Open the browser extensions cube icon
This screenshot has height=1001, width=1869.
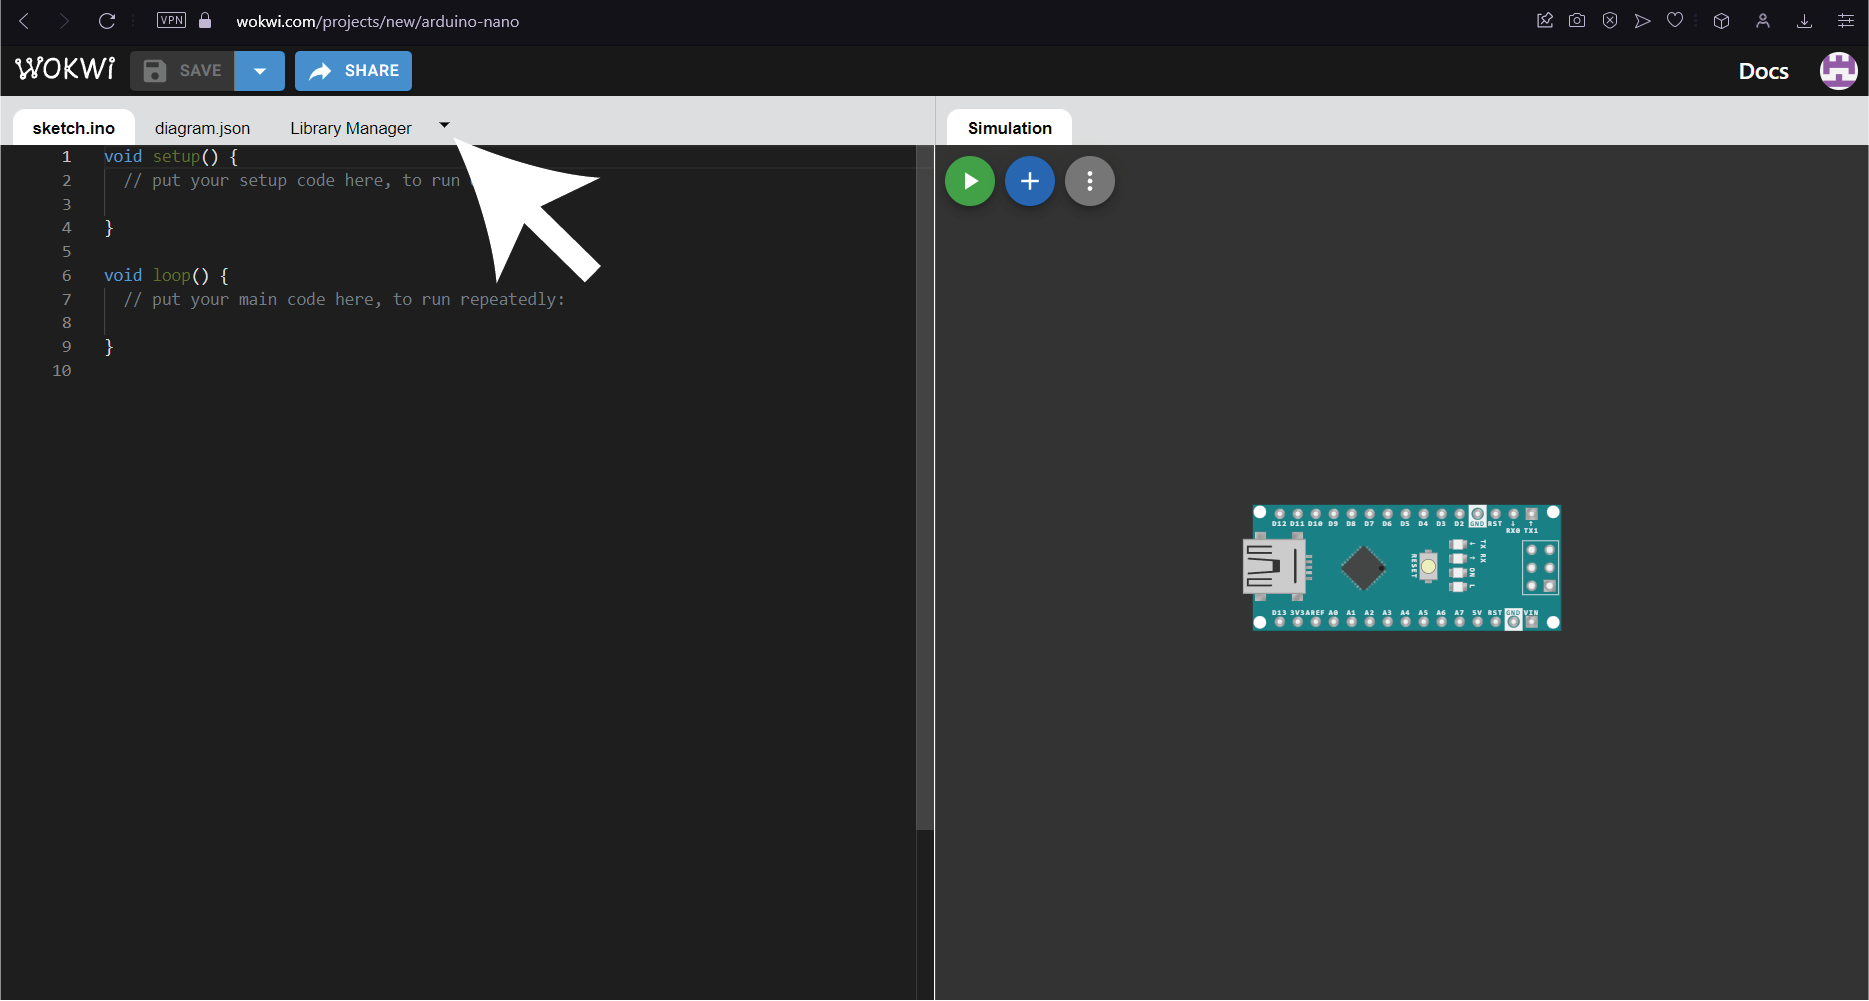pos(1721,20)
